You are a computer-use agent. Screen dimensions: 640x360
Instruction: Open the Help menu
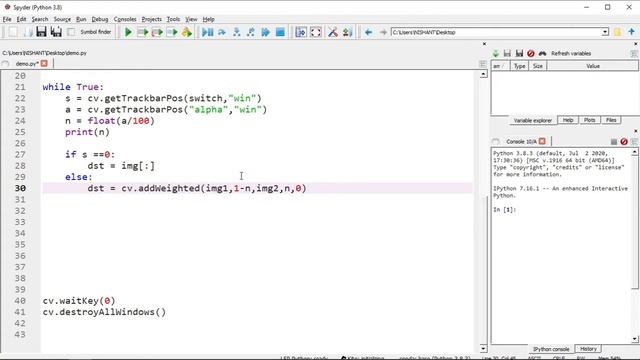(x=208, y=19)
